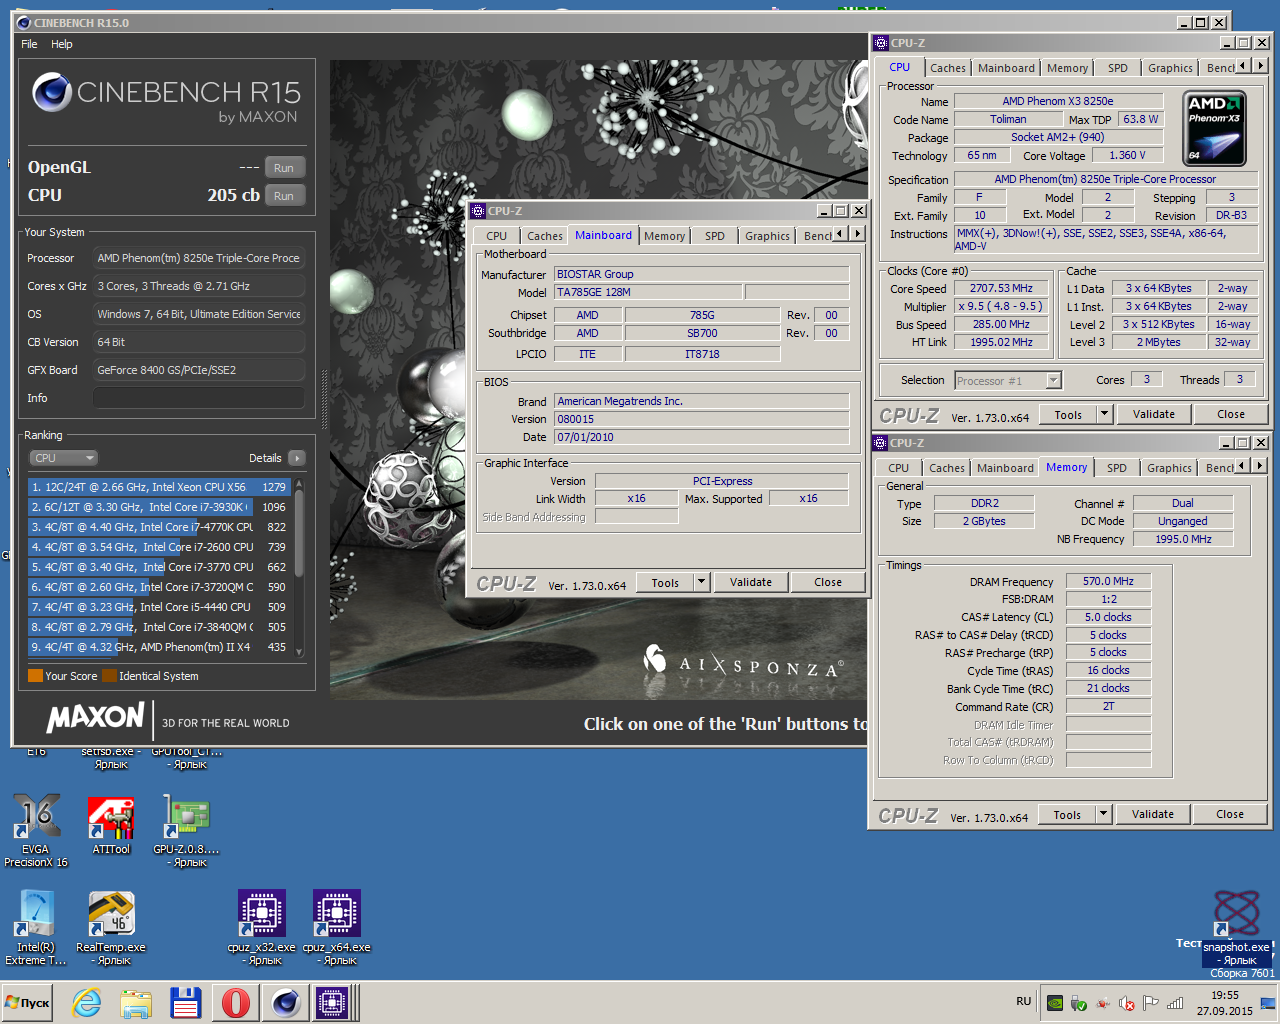The height and width of the screenshot is (1024, 1280).
Task: Click Core Speed value 2707.53 MHz
Action: 1001,288
